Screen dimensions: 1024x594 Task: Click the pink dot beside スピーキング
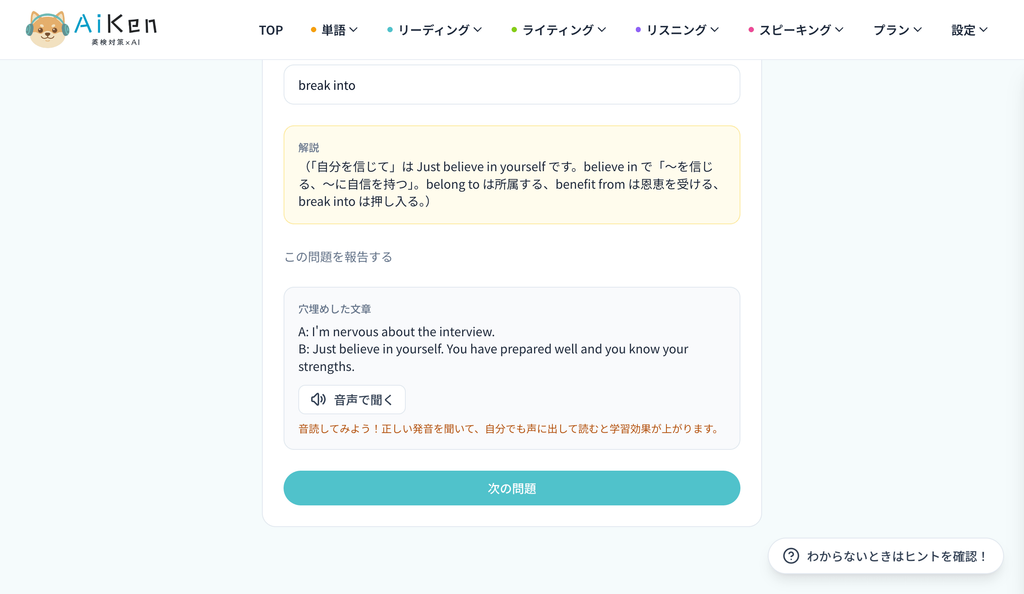(751, 30)
